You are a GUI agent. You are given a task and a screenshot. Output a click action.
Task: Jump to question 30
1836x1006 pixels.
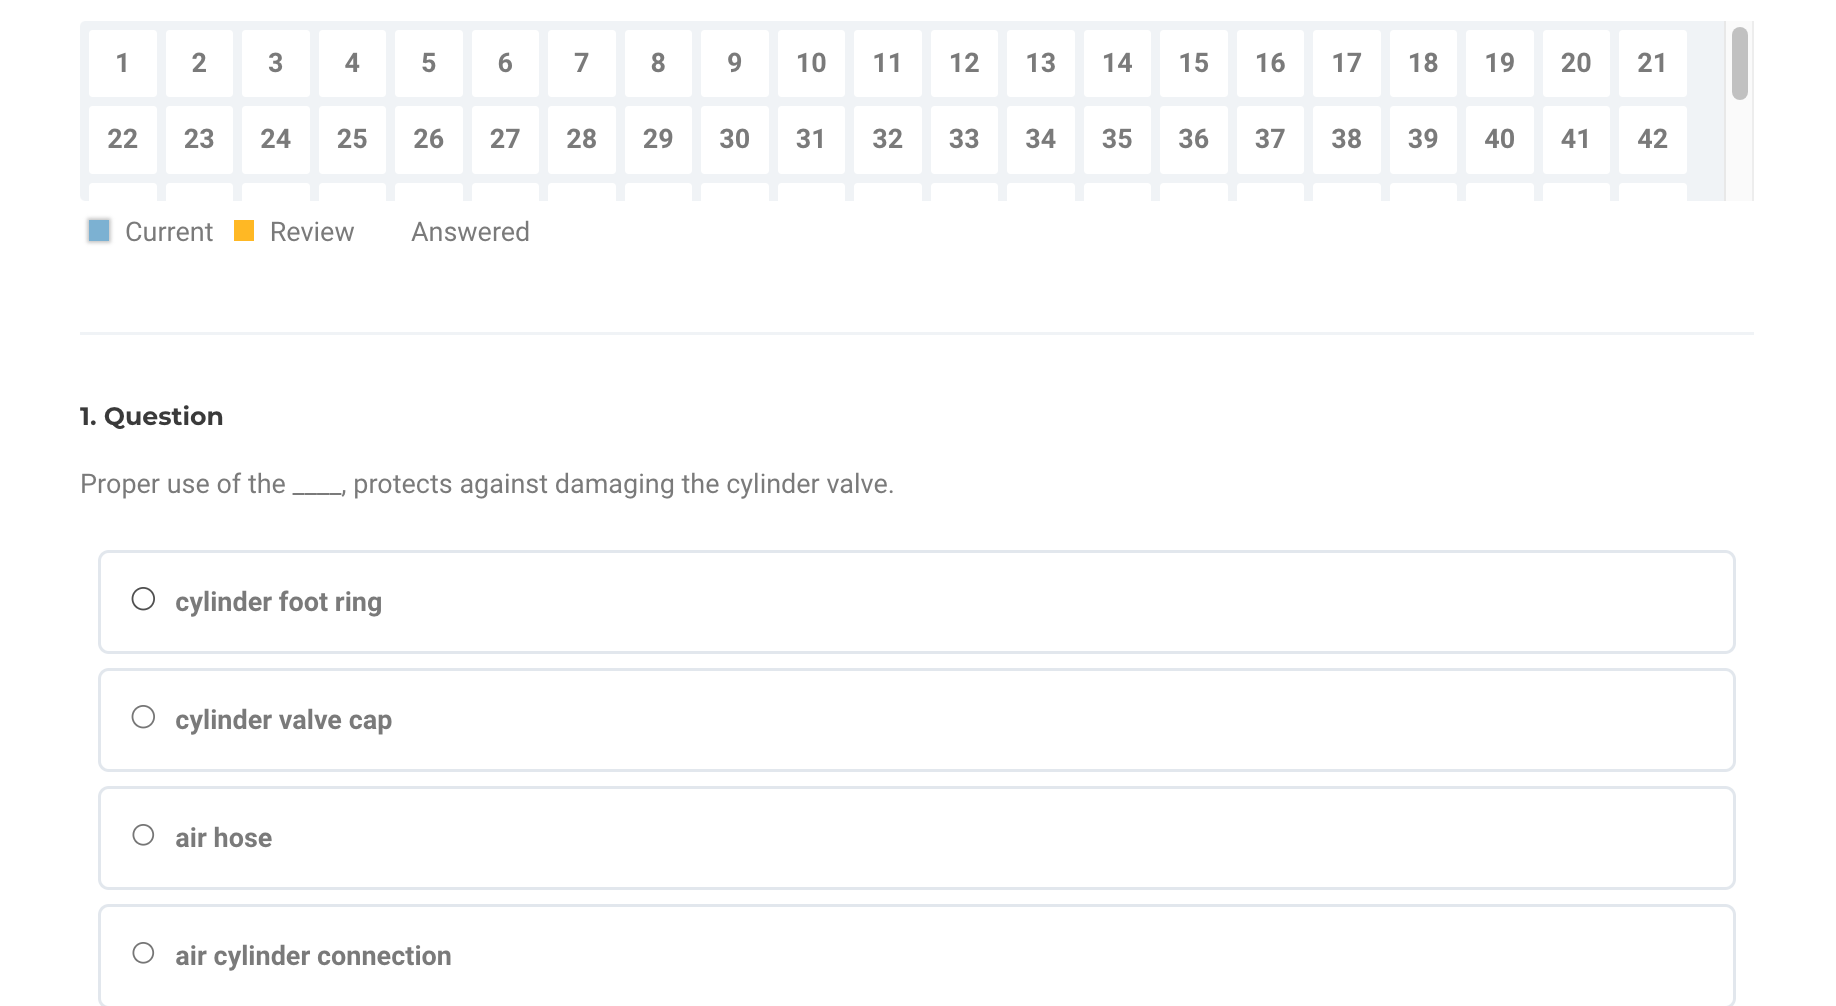tap(734, 139)
